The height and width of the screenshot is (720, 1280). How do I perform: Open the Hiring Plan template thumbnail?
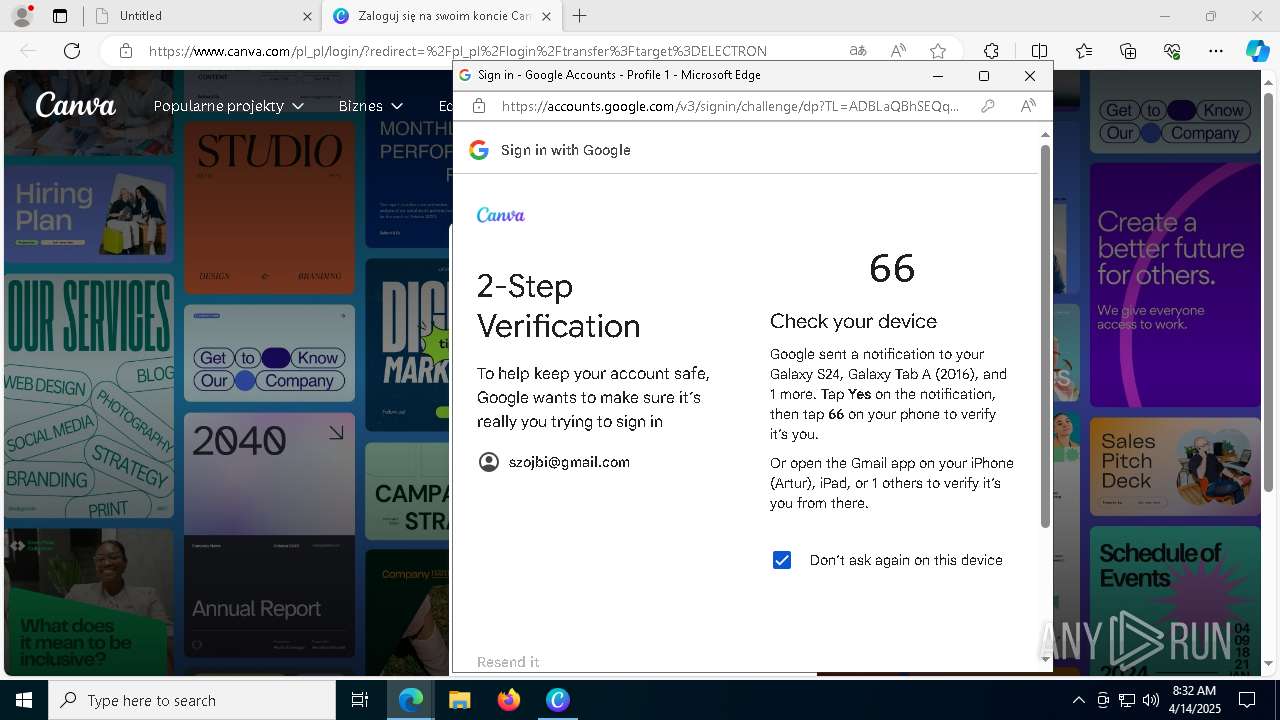pos(89,214)
